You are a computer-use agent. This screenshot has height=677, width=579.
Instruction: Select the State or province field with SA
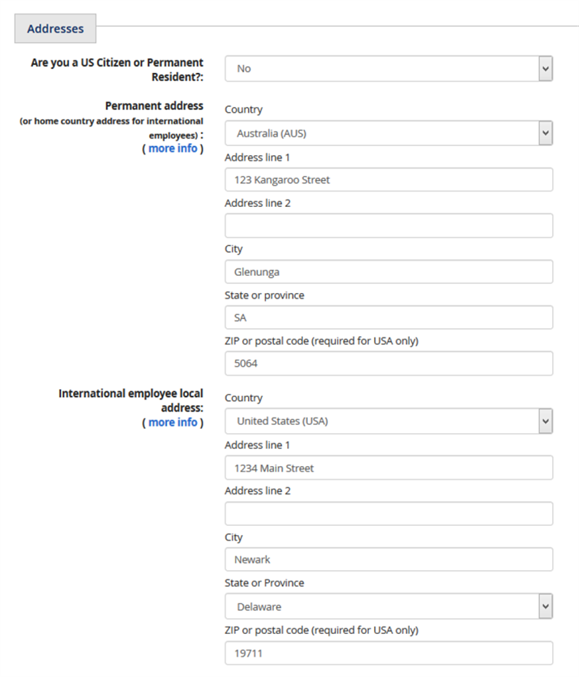point(389,317)
